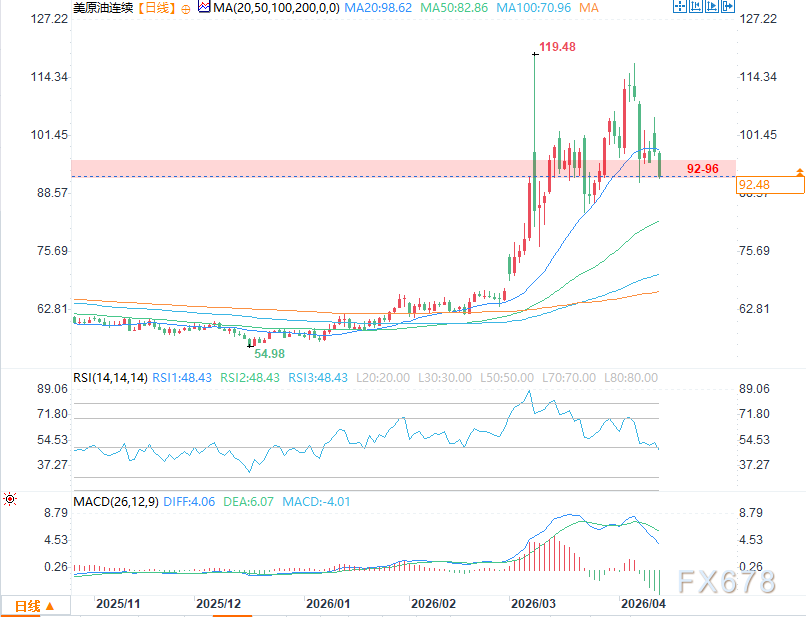The image size is (806, 617).
Task: Click the orange 92.48 current price box
Action: pyautogui.click(x=770, y=185)
